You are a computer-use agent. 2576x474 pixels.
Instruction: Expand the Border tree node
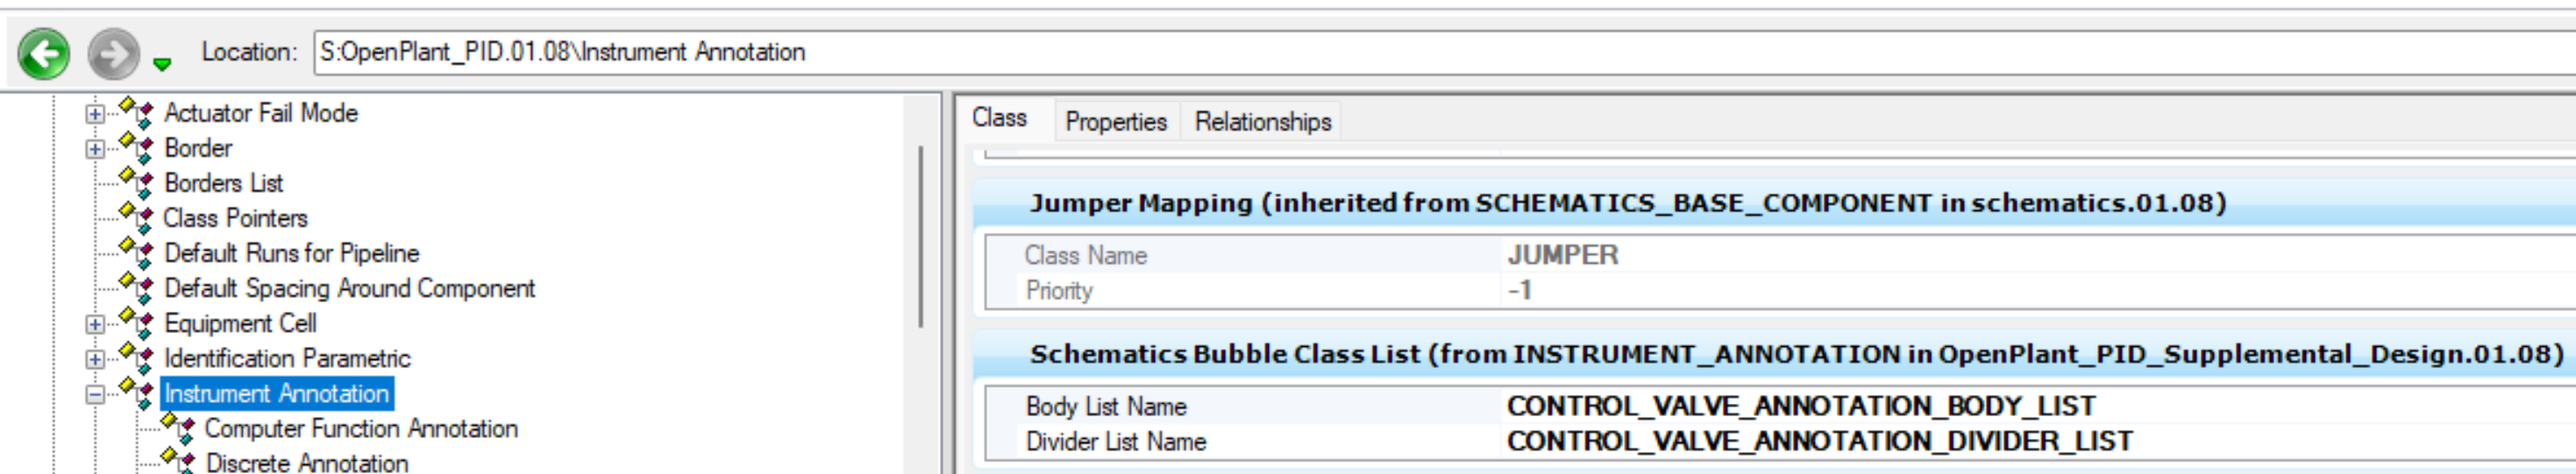pyautogui.click(x=95, y=149)
